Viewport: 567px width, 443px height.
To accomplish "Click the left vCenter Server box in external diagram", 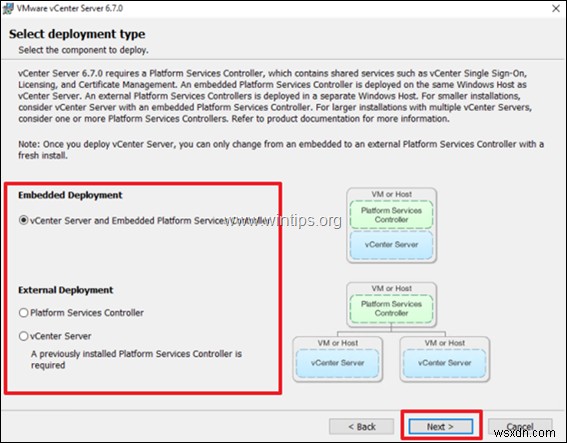I will tap(337, 363).
